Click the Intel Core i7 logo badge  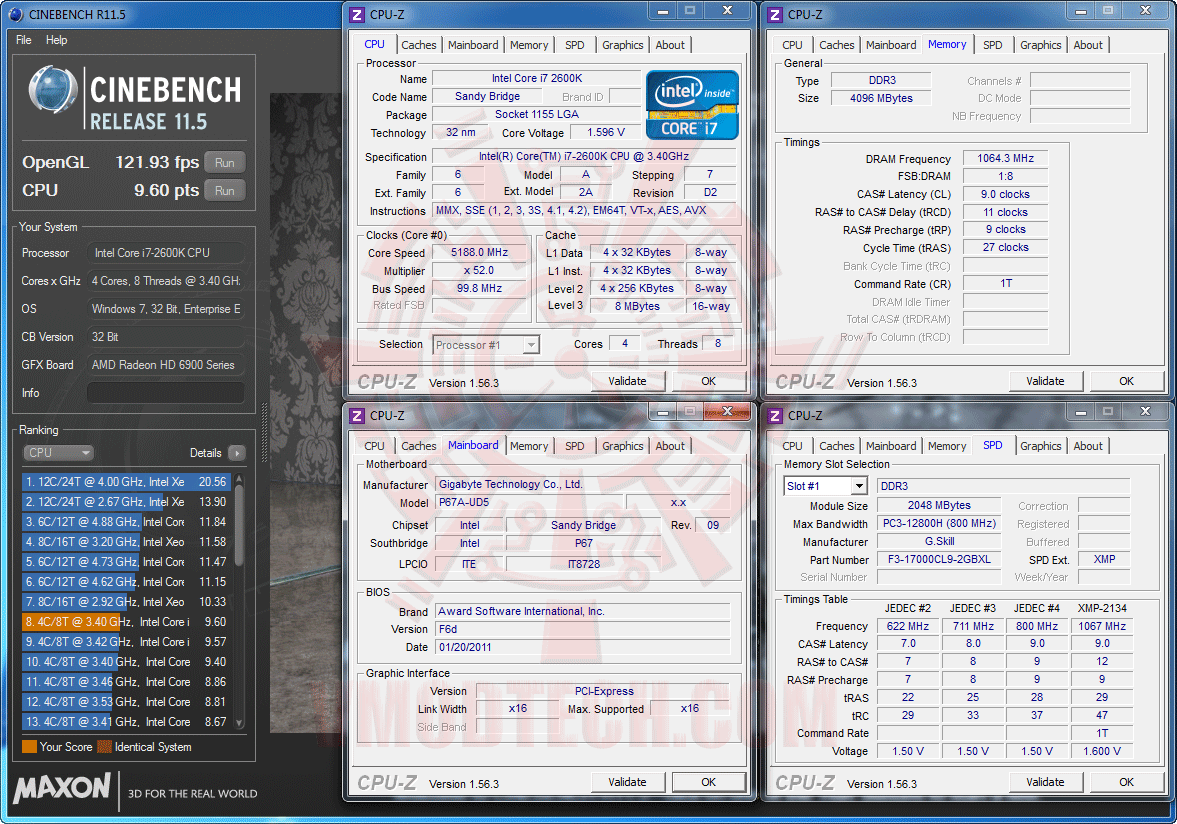tap(692, 105)
